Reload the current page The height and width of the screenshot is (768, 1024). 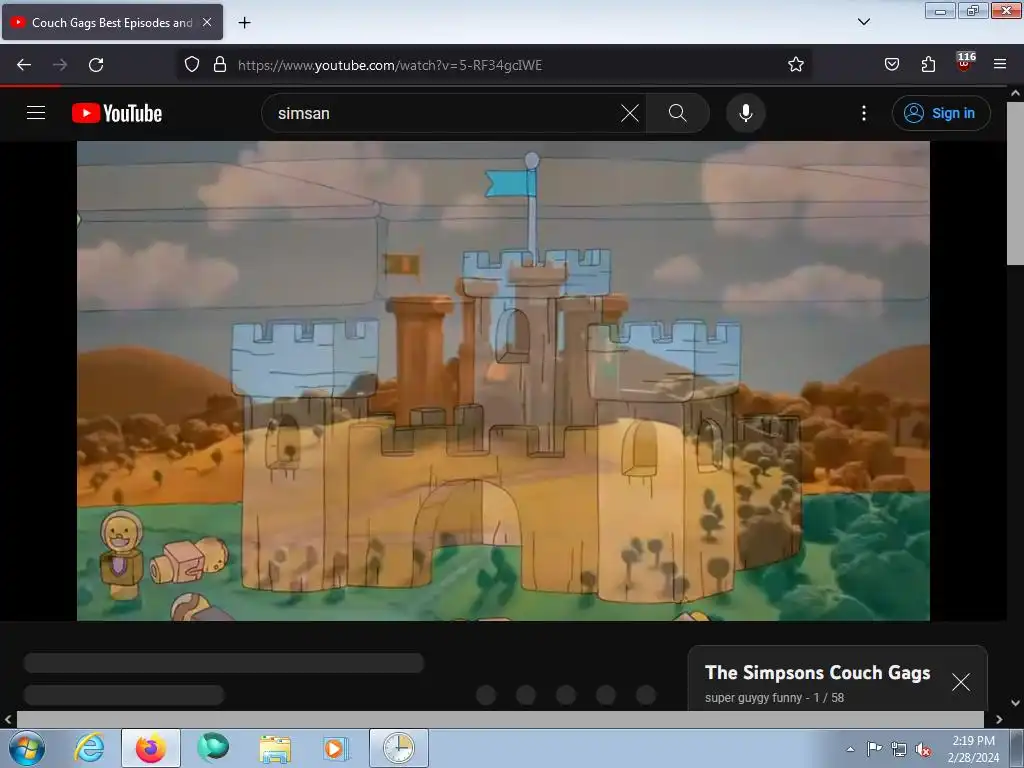tap(96, 65)
